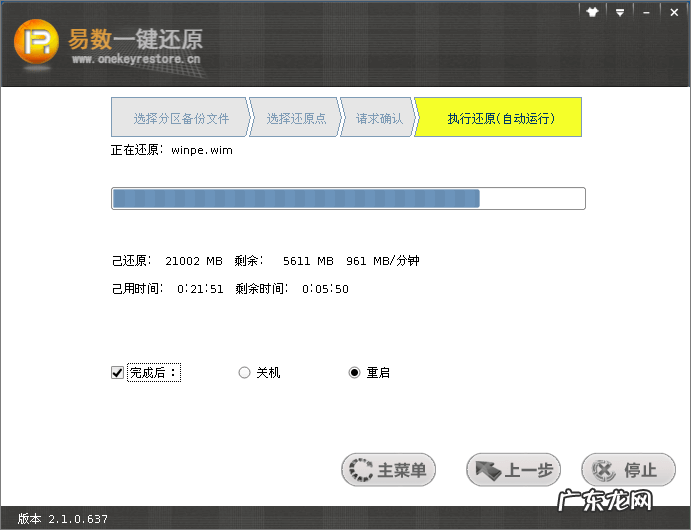Click the orange 易数一键还原 logo icon

(37, 41)
